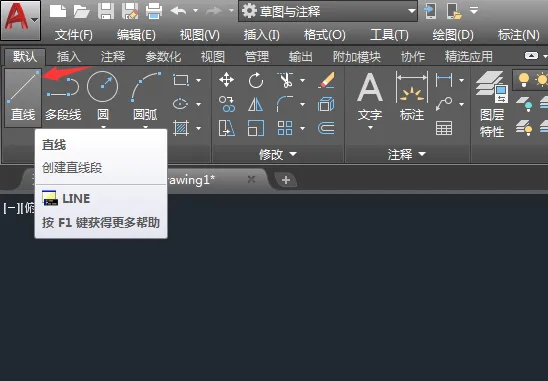Switch to the 管理 ribbon tab
Screen dimensions: 548x381
pos(257,57)
